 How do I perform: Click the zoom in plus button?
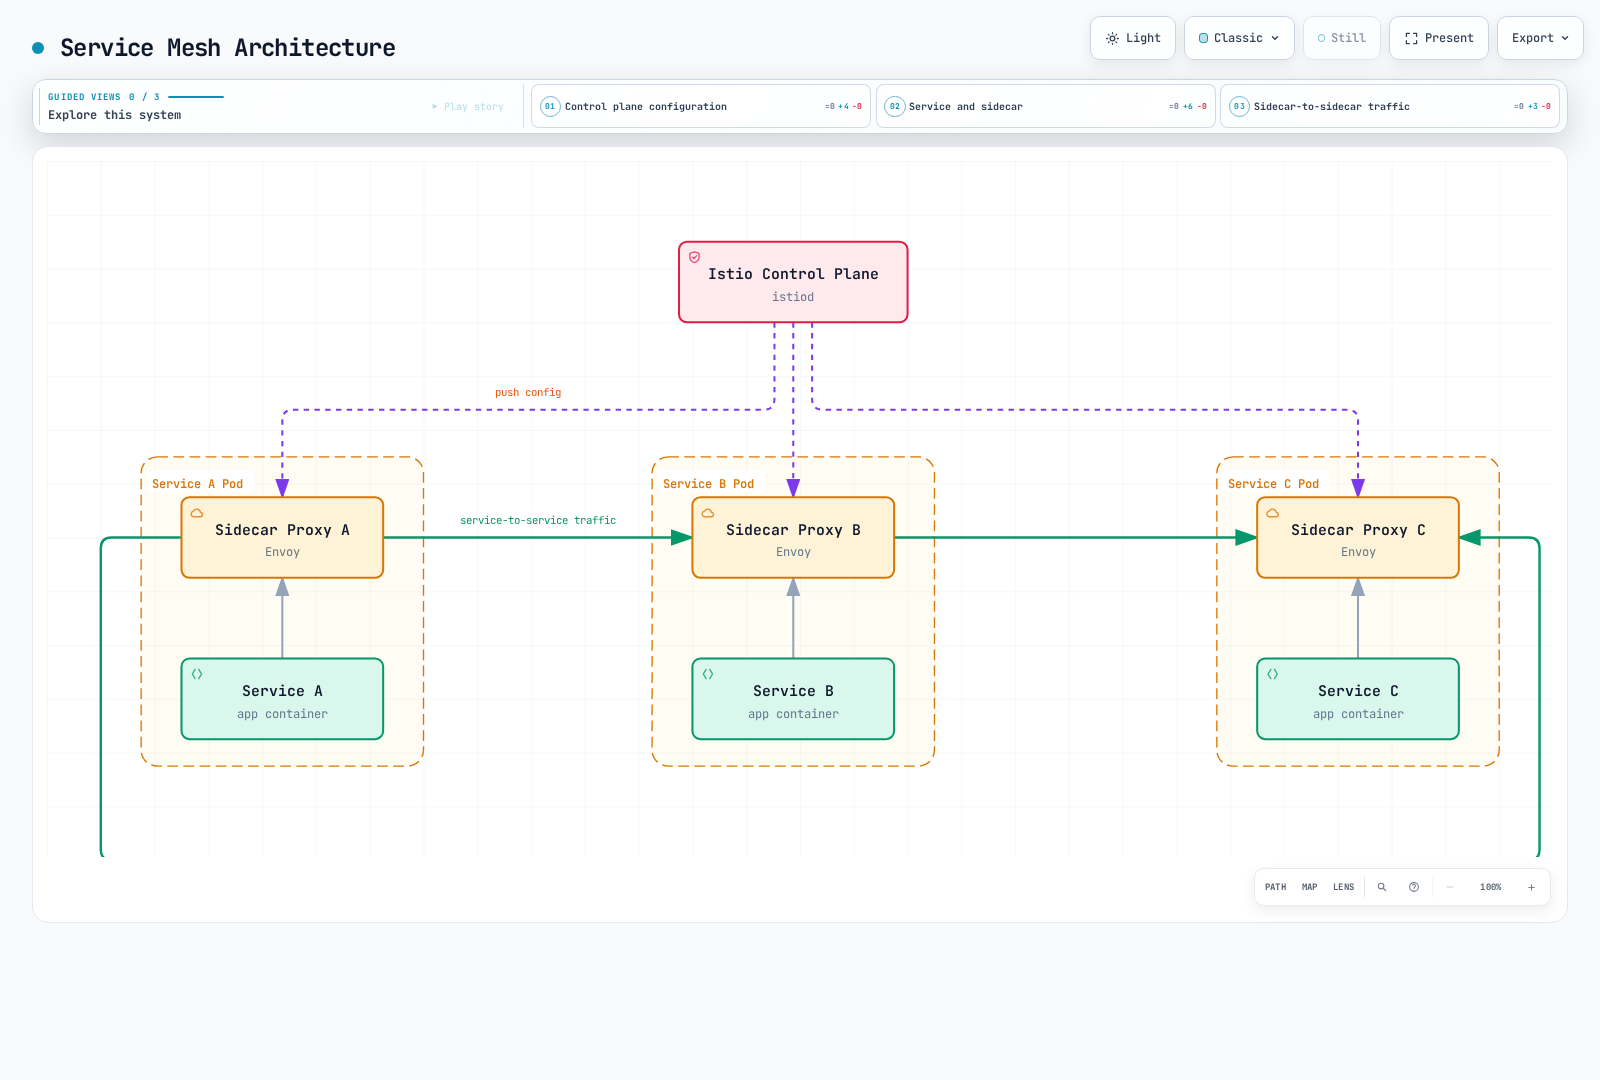pos(1531,887)
